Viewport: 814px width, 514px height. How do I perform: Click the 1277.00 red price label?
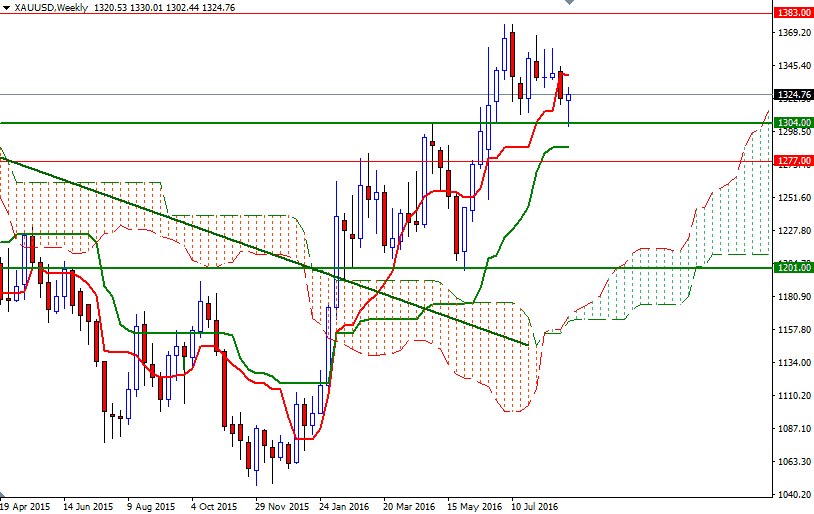pos(793,160)
